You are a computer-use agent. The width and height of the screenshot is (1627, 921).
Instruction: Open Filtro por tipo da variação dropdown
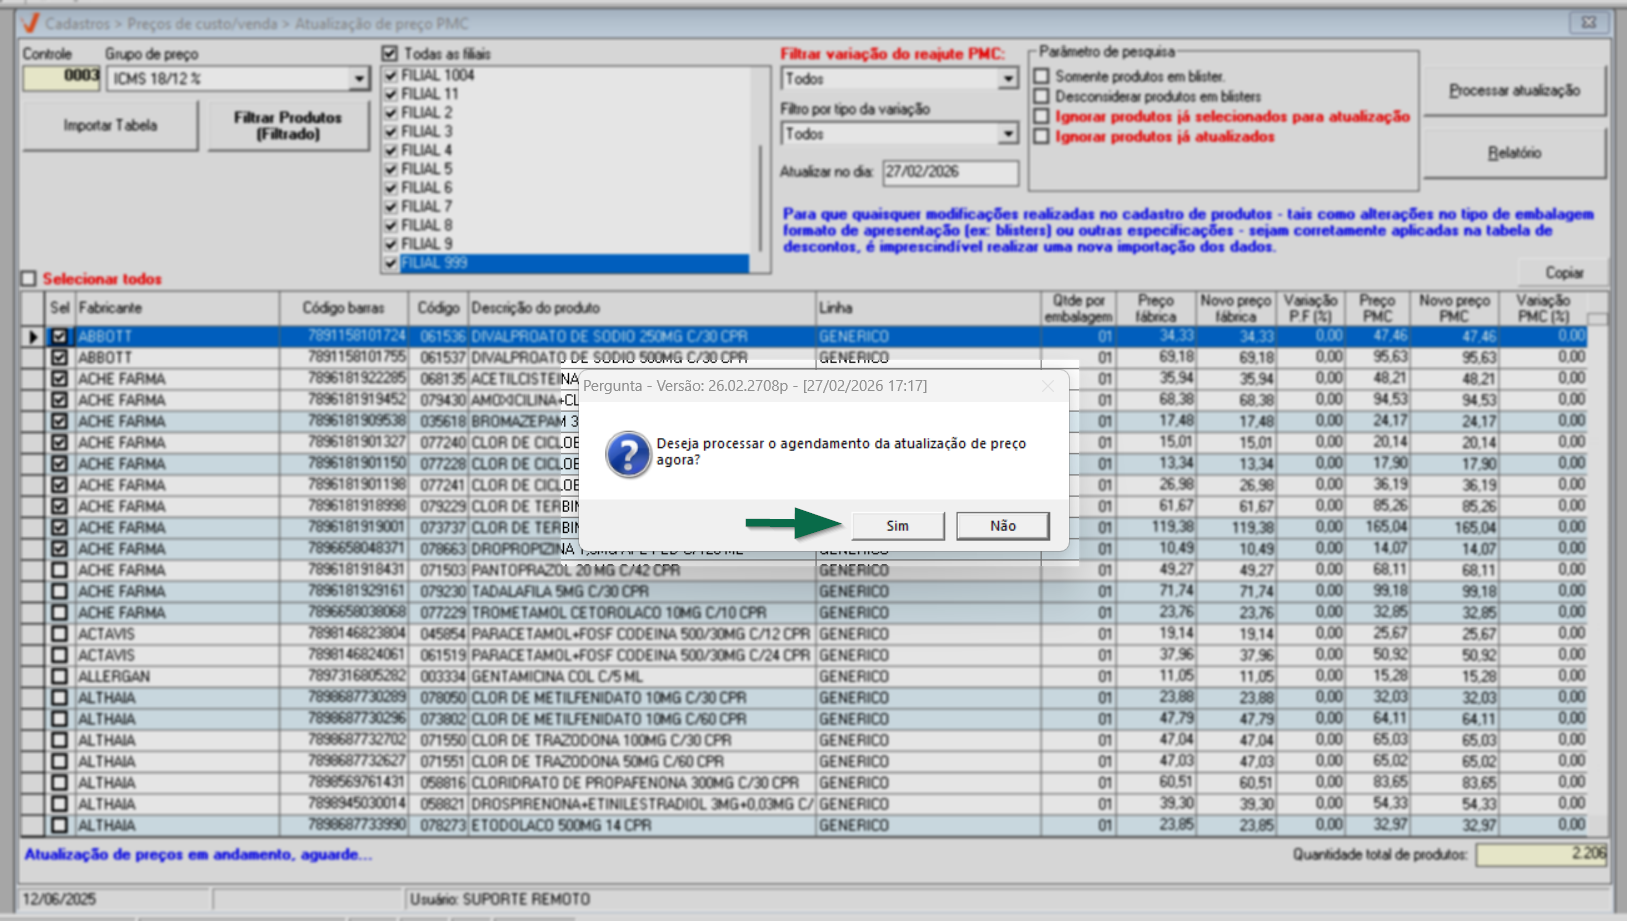[x=1007, y=134]
